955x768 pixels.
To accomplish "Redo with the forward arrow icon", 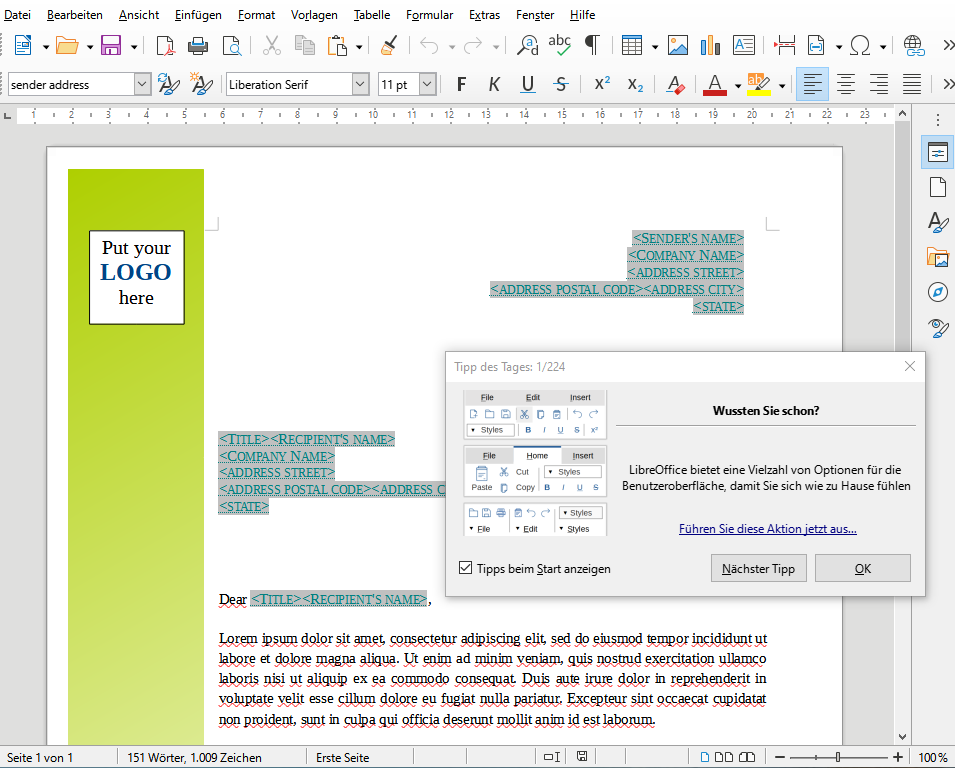I will (x=473, y=46).
